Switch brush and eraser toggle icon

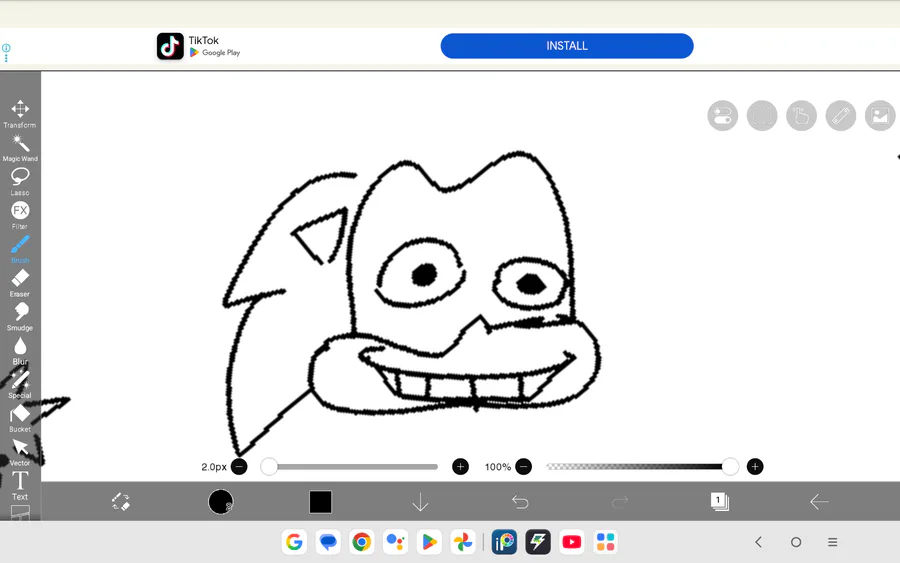pos(121,502)
